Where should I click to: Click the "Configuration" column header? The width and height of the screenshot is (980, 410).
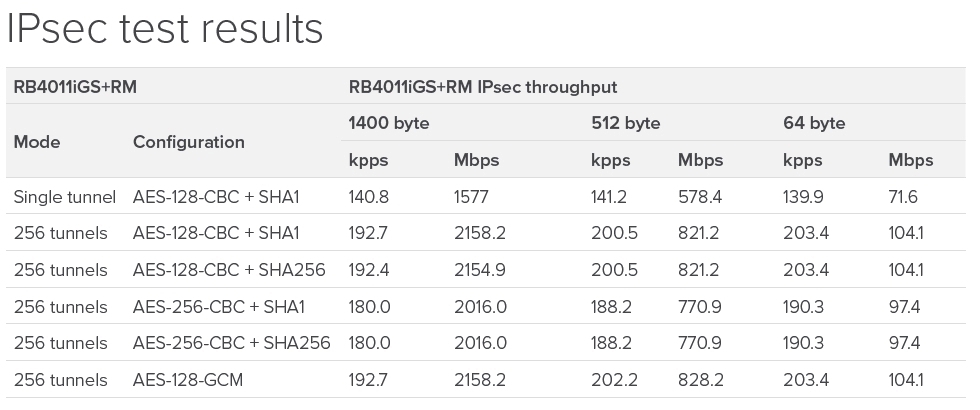point(189,142)
